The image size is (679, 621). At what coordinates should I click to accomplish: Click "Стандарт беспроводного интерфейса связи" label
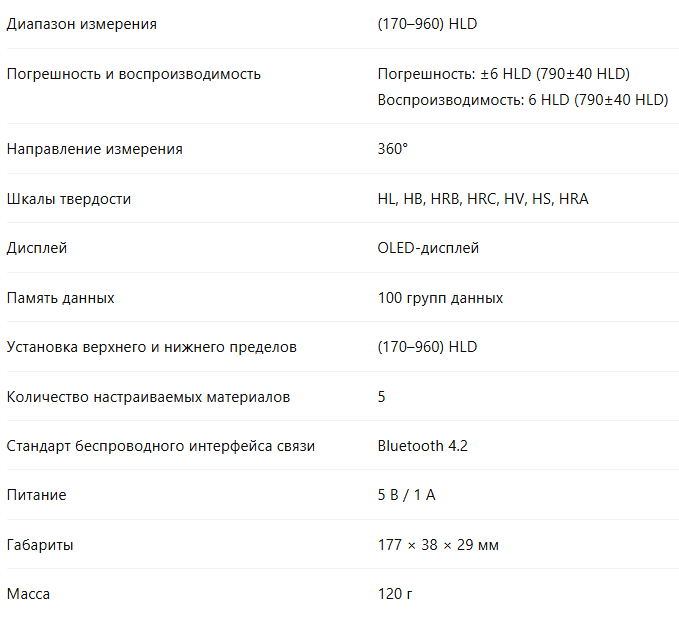coord(160,446)
